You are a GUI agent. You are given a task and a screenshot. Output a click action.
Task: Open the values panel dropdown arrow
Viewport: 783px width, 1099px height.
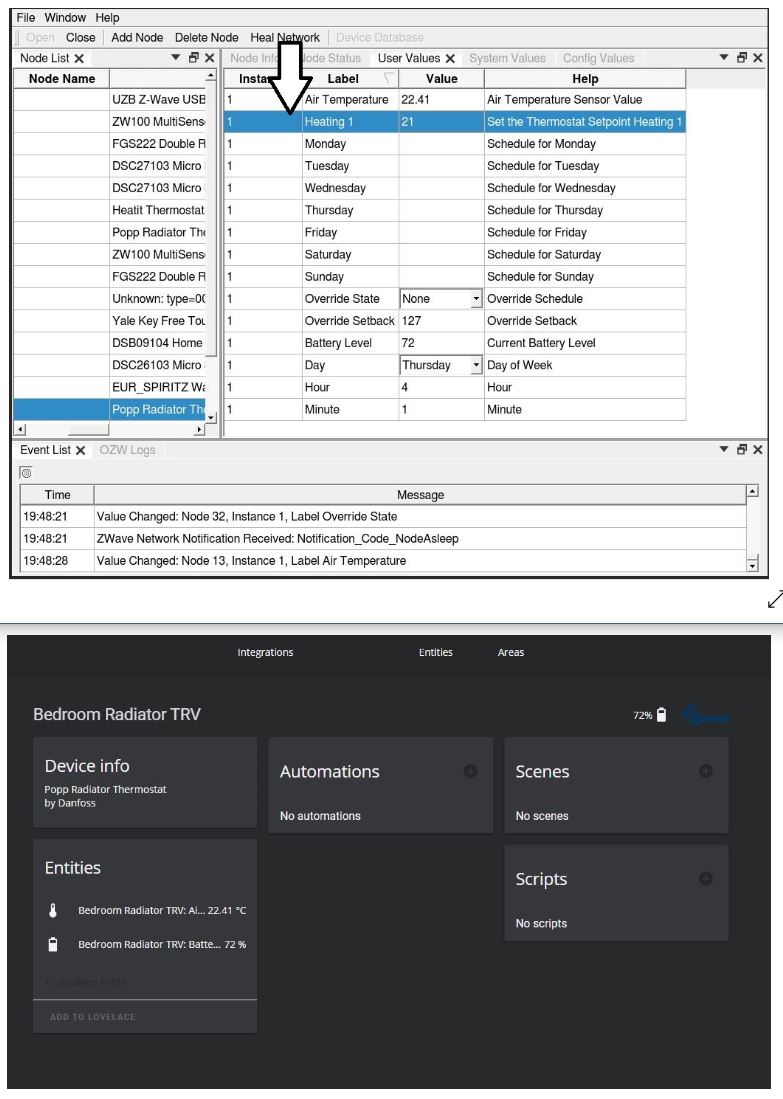click(724, 57)
